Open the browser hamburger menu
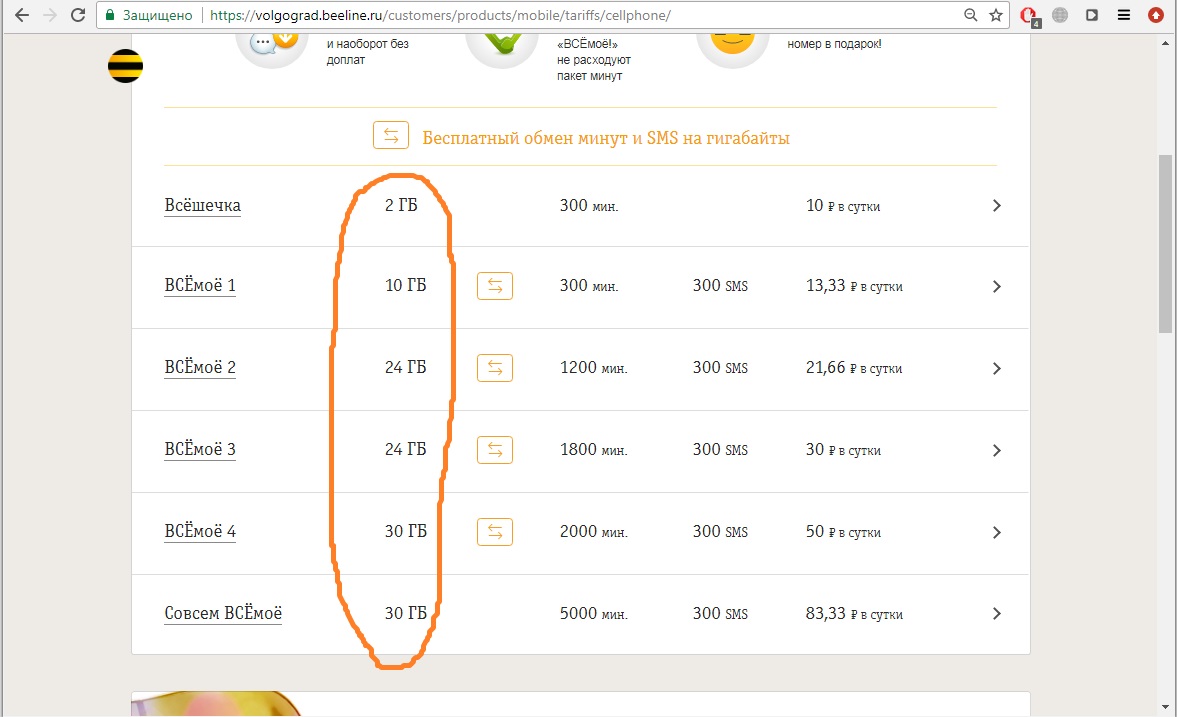Viewport: 1177px width, 717px height. pyautogui.click(x=1124, y=15)
